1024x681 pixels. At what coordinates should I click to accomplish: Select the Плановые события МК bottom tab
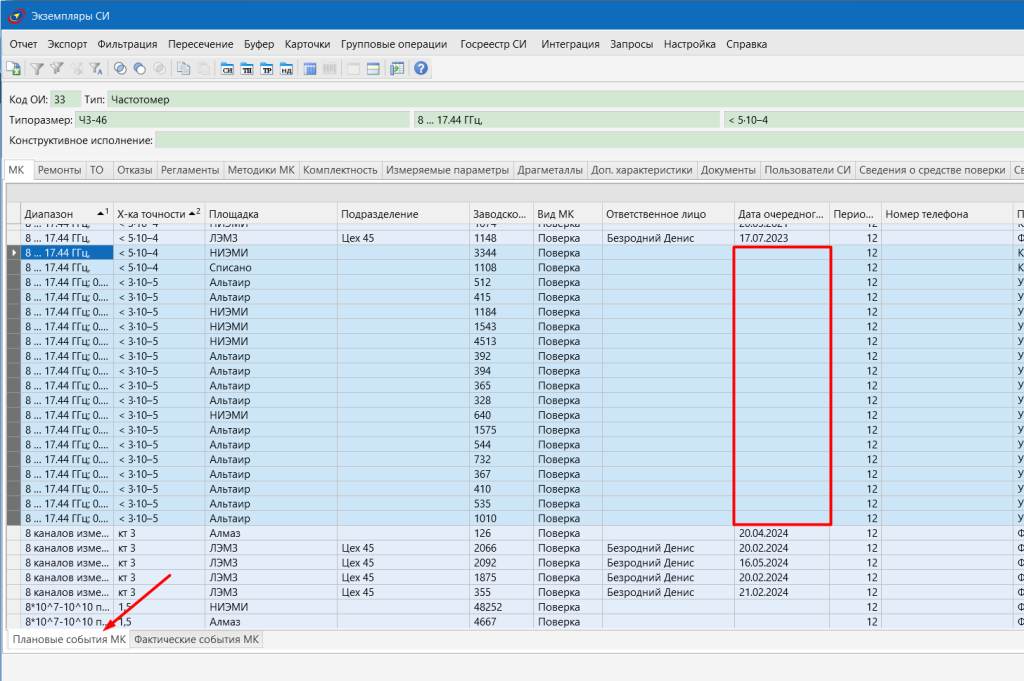pyautogui.click(x=69, y=639)
